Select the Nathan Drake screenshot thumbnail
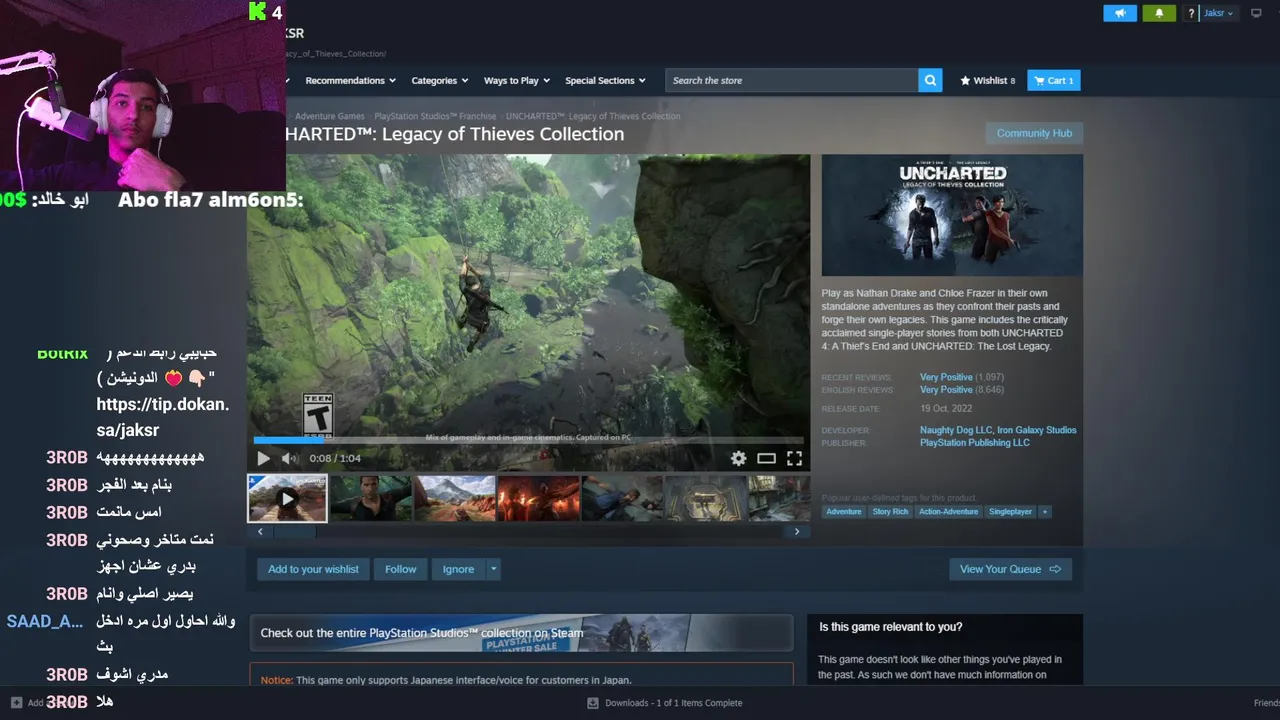Image resolution: width=1280 pixels, height=720 pixels. (371, 498)
